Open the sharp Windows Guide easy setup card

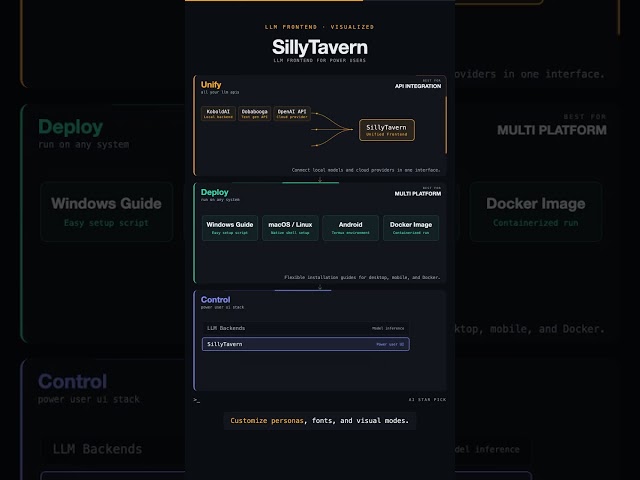click(x=230, y=228)
